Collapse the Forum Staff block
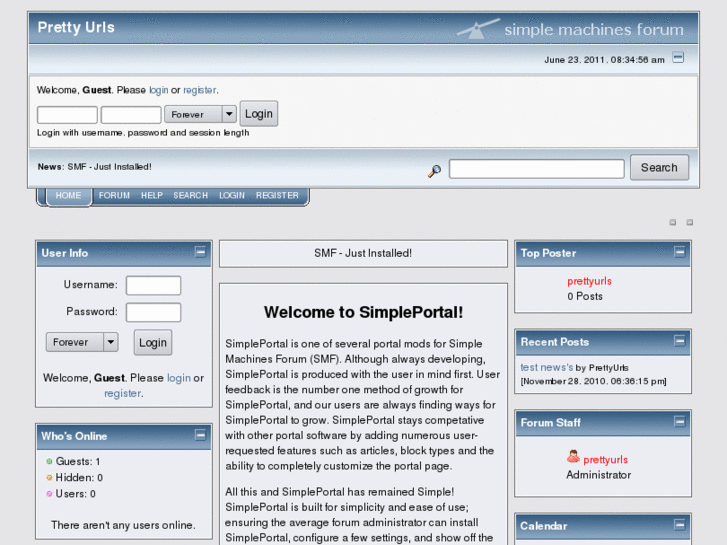727x545 pixels. (679, 422)
